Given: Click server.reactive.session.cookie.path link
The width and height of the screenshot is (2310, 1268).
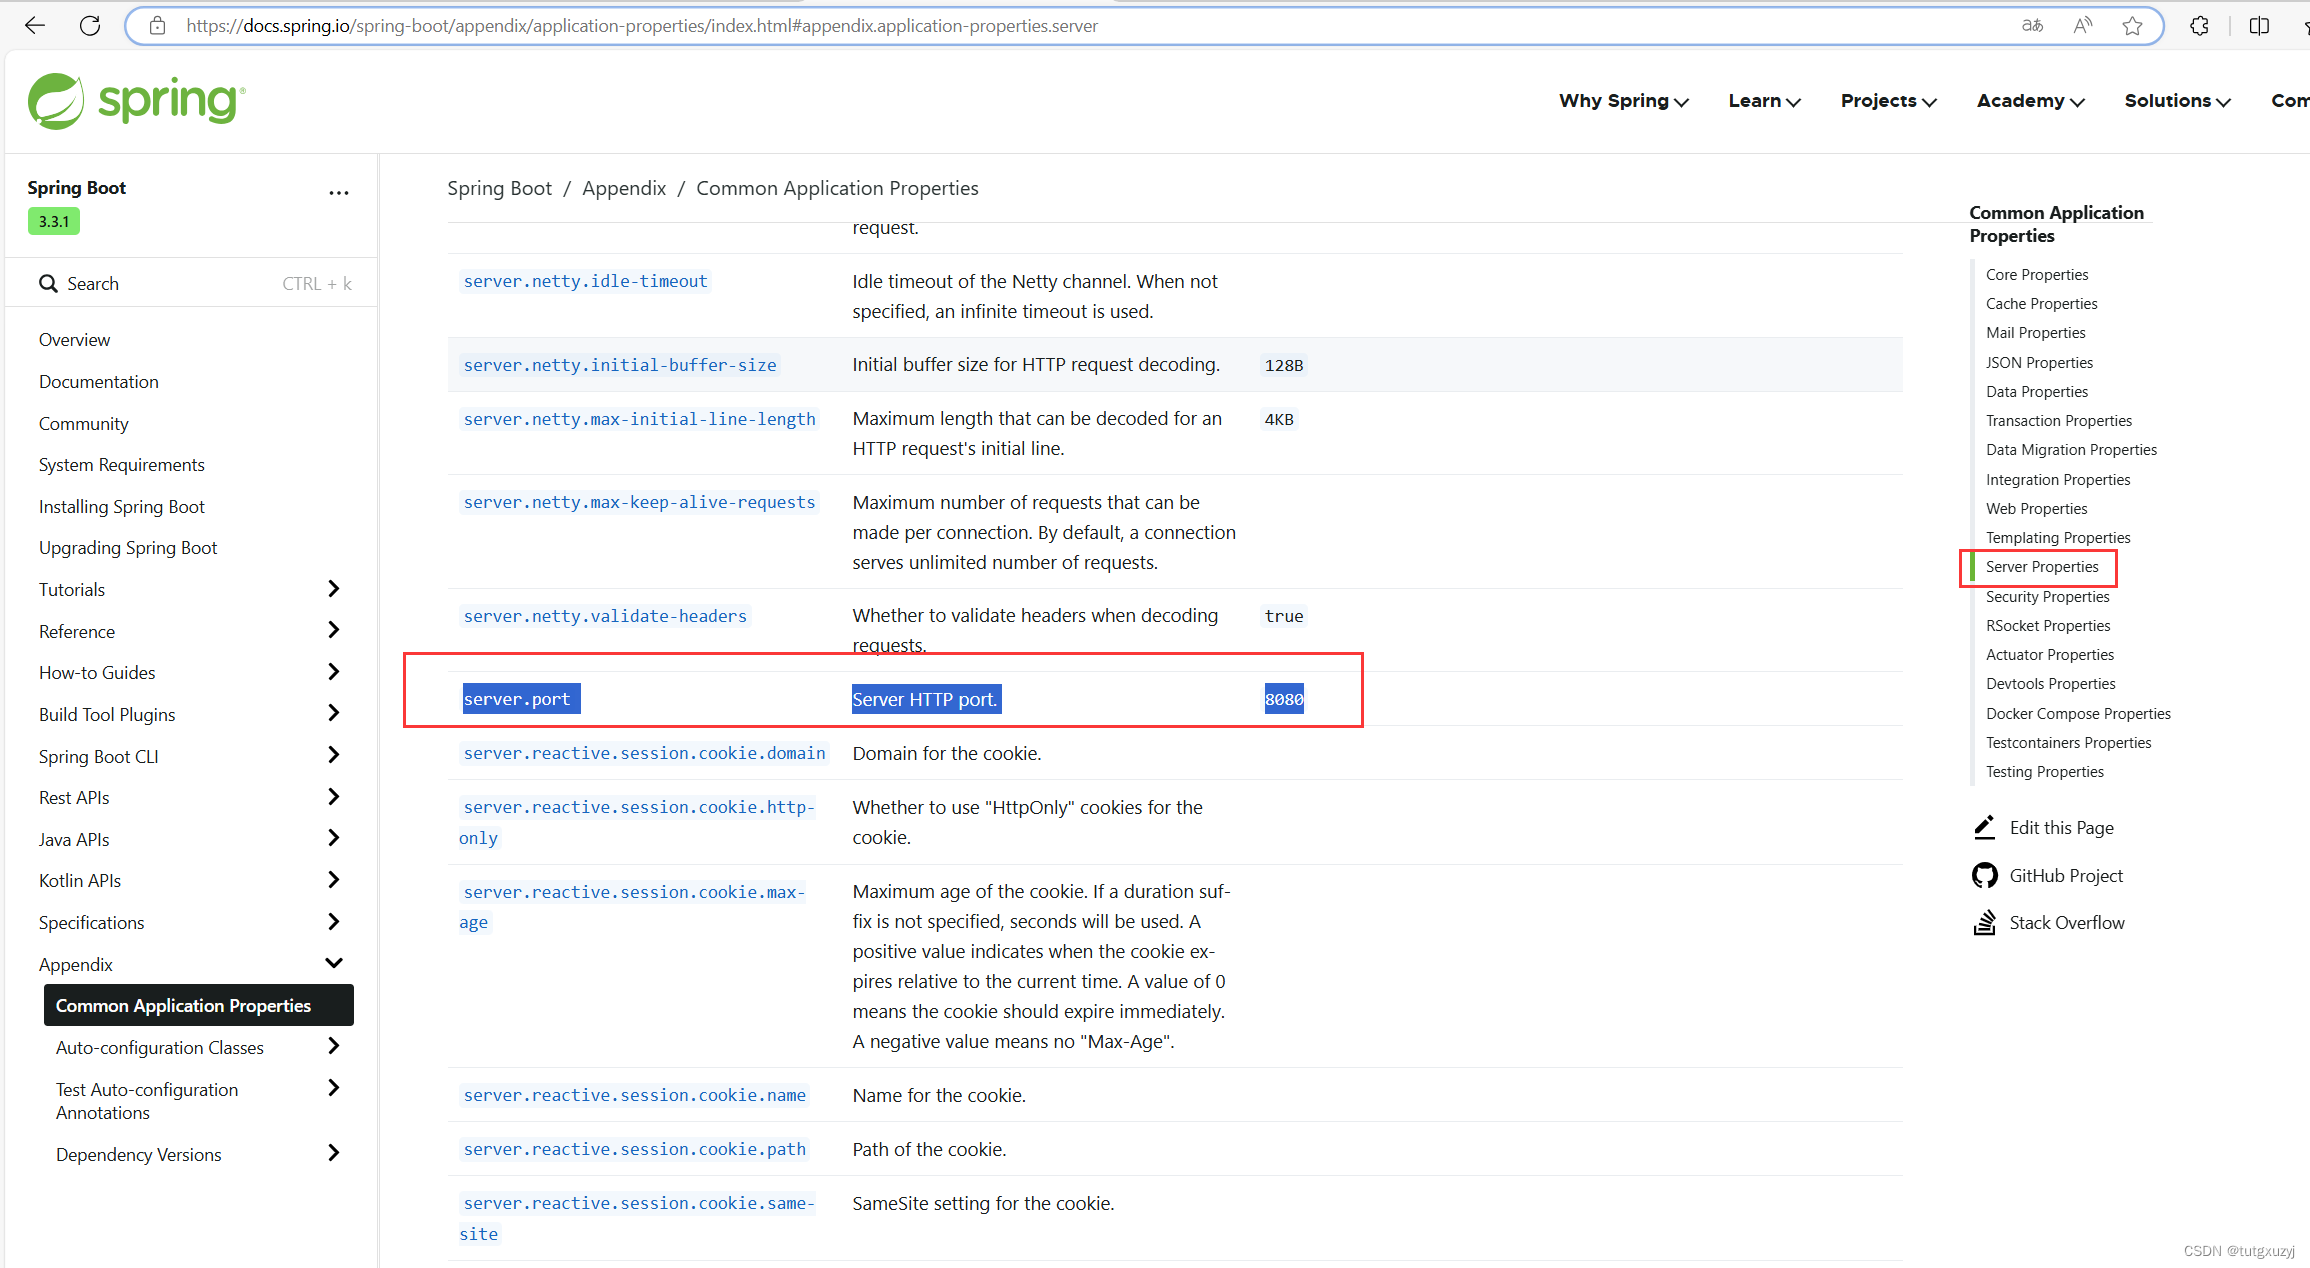Looking at the screenshot, I should pyautogui.click(x=634, y=1149).
